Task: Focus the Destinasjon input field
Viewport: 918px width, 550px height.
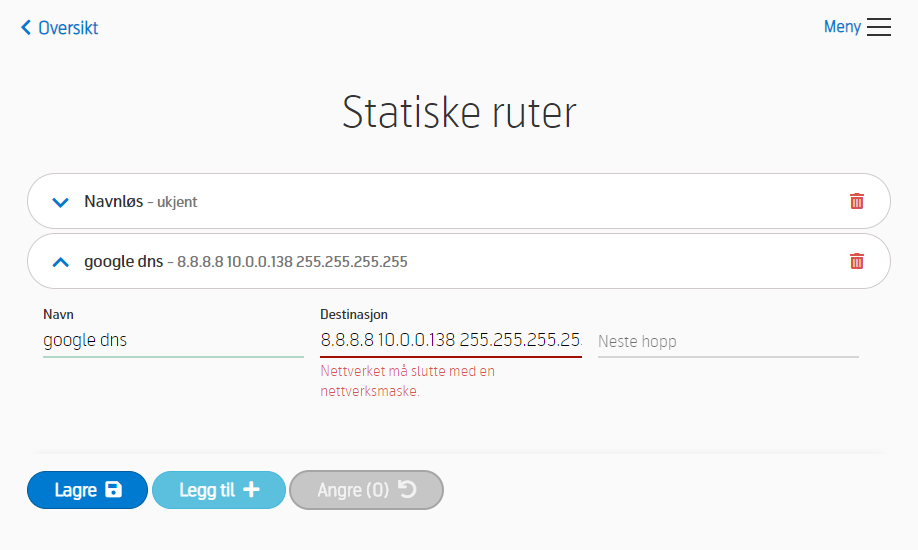Action: coord(451,340)
